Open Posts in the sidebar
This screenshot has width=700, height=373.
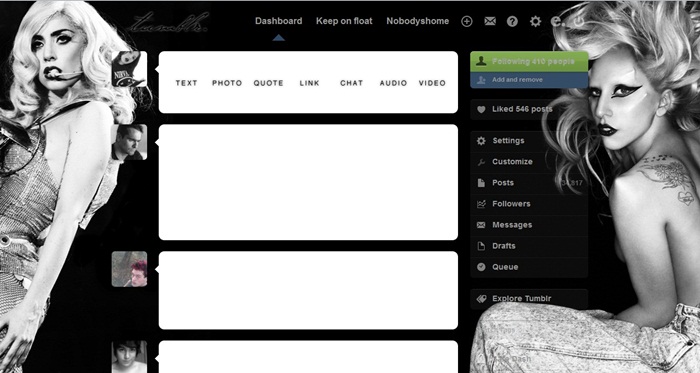[529, 182]
